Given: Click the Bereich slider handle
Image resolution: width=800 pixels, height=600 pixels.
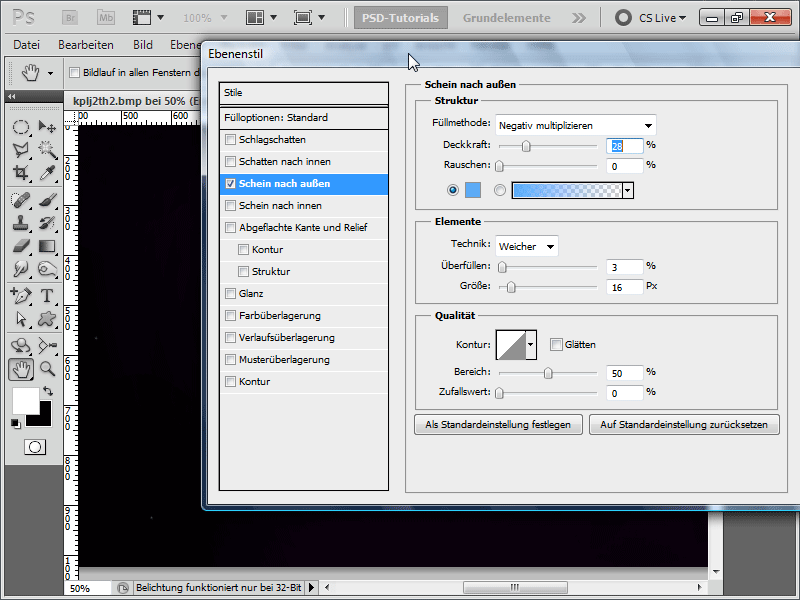Looking at the screenshot, I should coord(548,373).
